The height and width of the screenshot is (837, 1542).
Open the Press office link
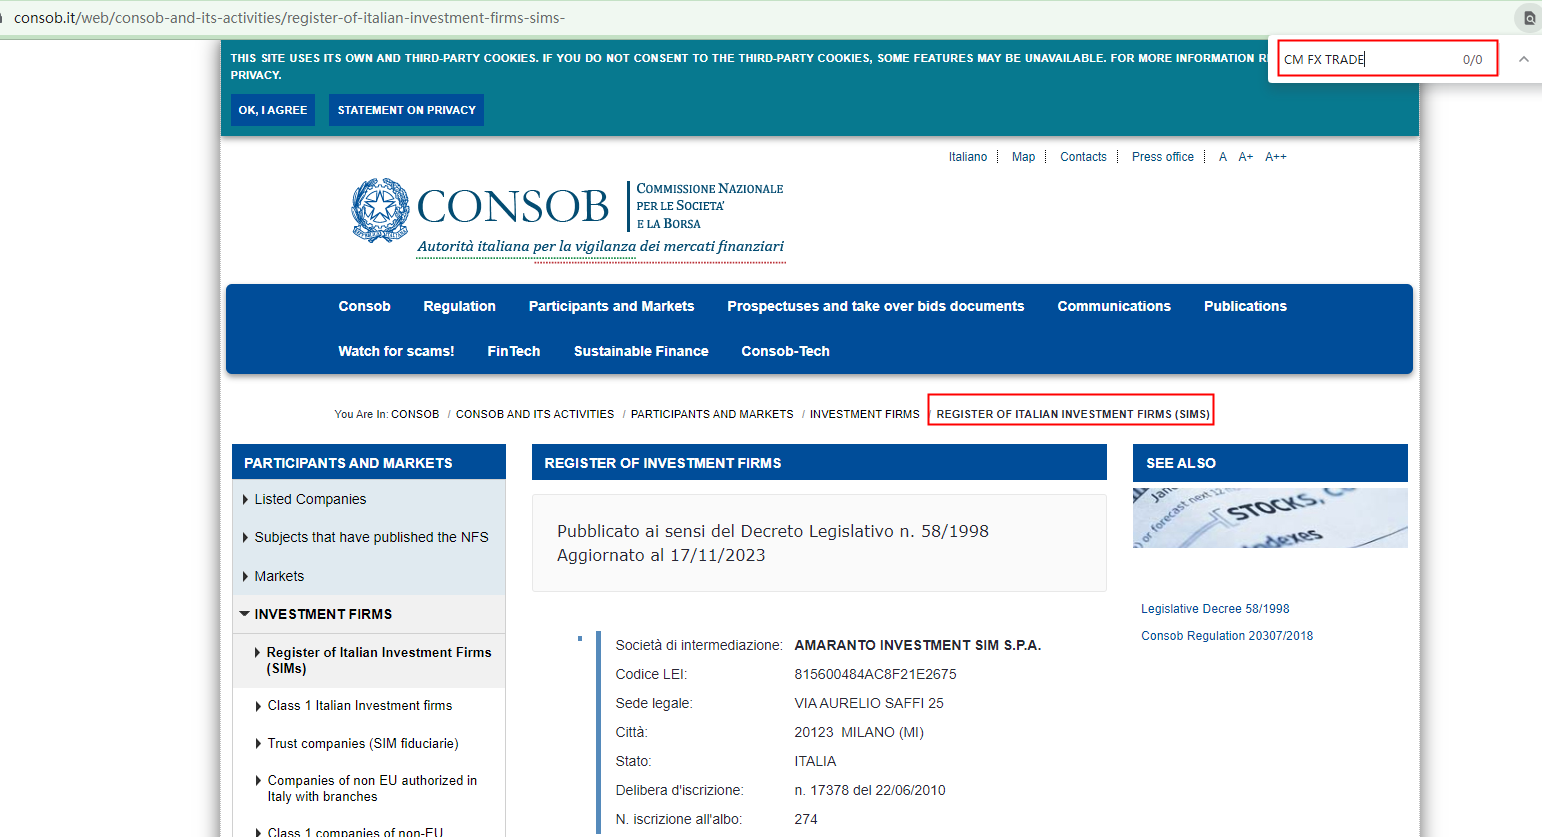(x=1163, y=157)
